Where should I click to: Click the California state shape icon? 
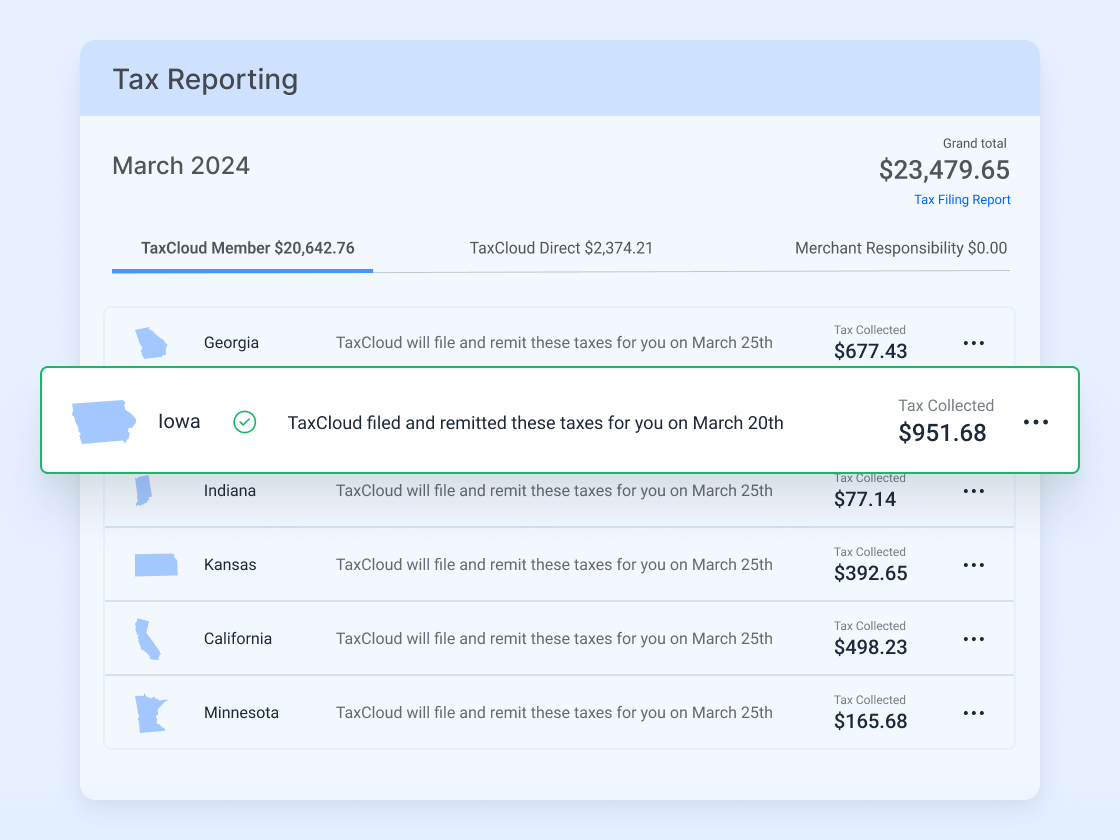(x=148, y=638)
